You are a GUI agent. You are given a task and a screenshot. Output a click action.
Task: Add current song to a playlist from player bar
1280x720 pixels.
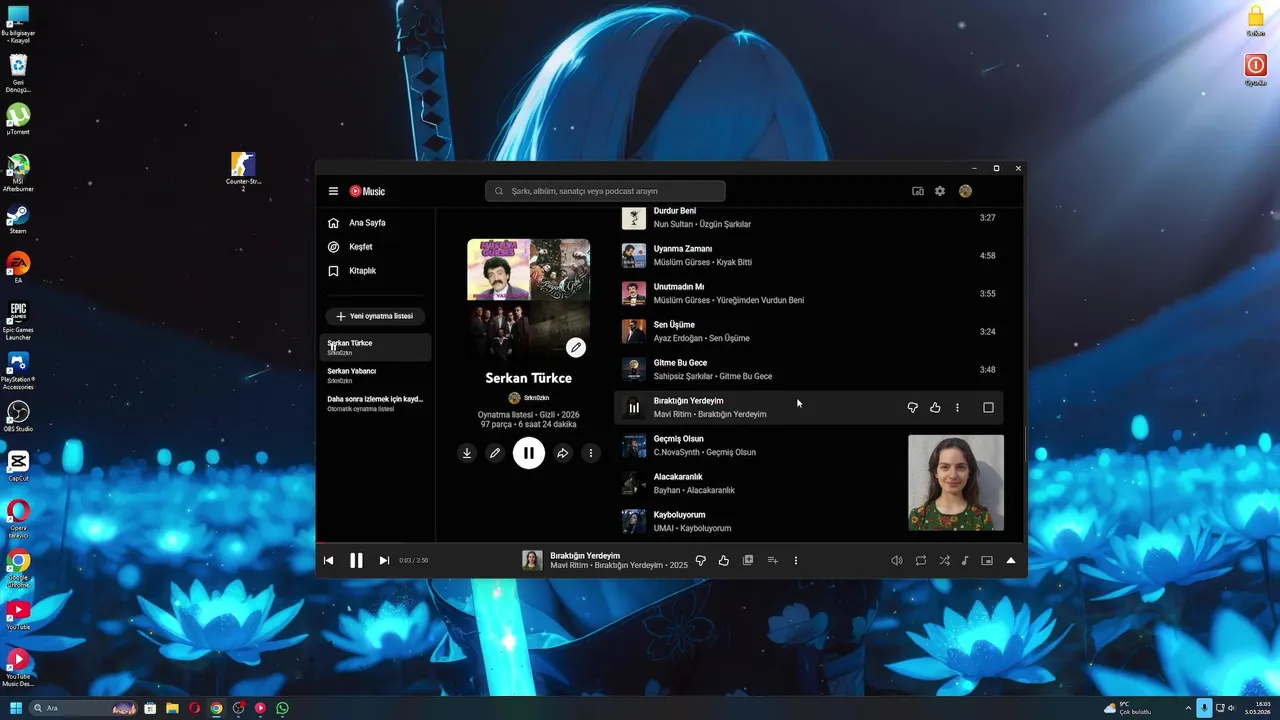[772, 560]
